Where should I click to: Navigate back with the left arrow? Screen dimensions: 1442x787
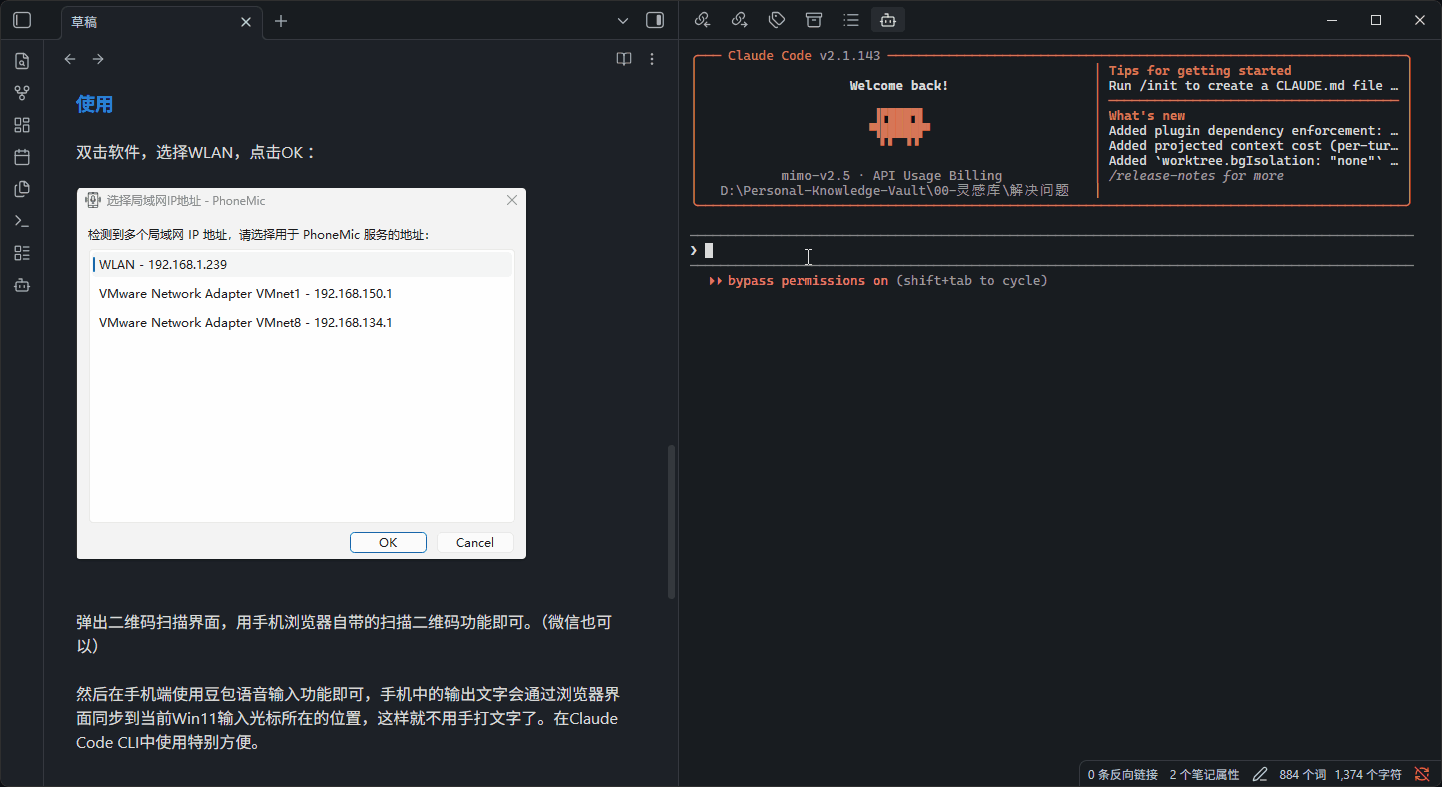pos(70,59)
